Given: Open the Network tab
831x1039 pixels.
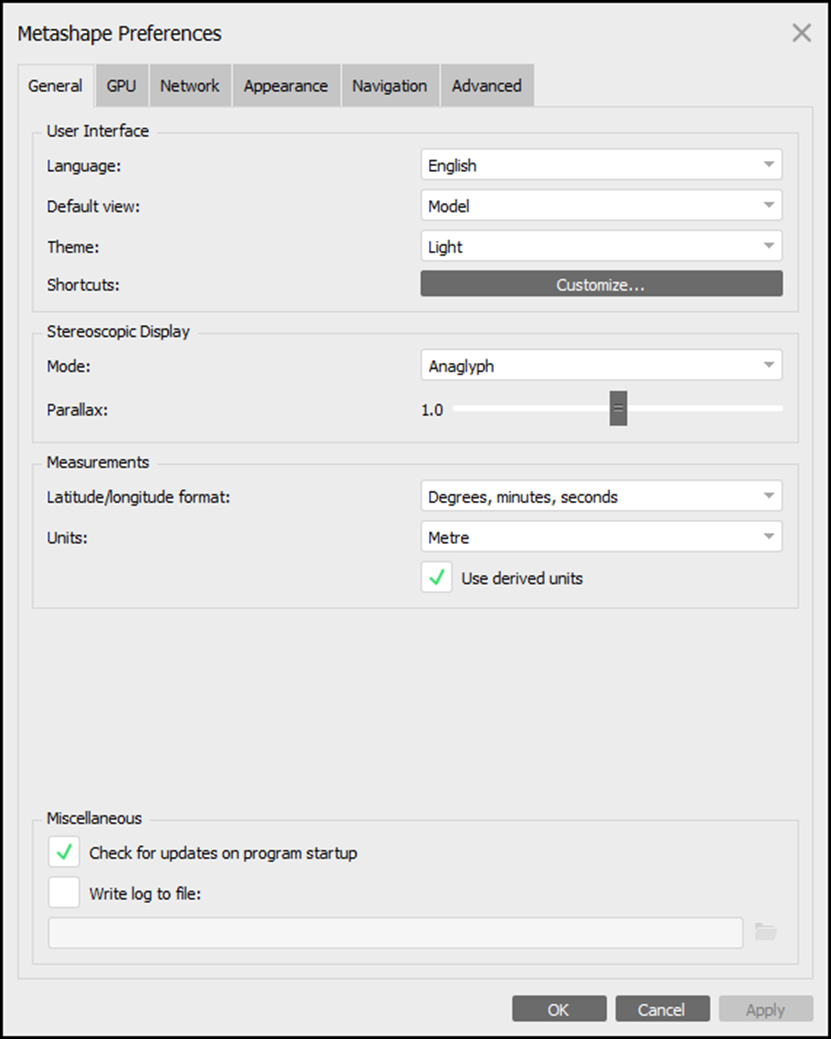Looking at the screenshot, I should point(190,85).
